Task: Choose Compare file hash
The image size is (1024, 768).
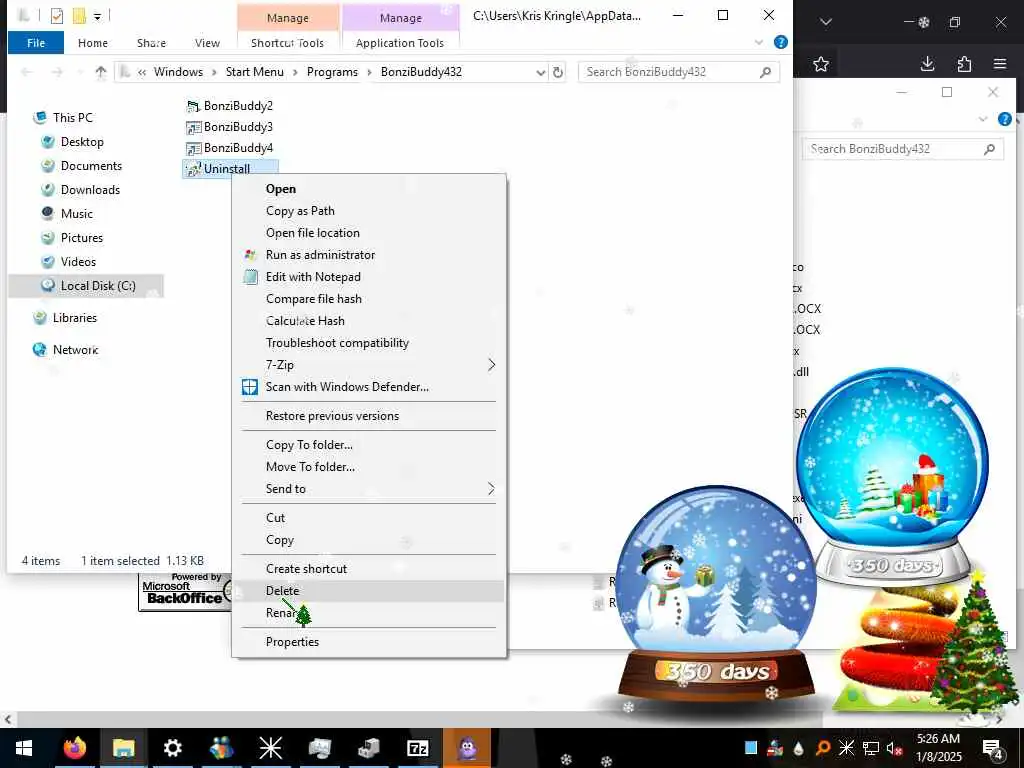Action: tap(369, 299)
